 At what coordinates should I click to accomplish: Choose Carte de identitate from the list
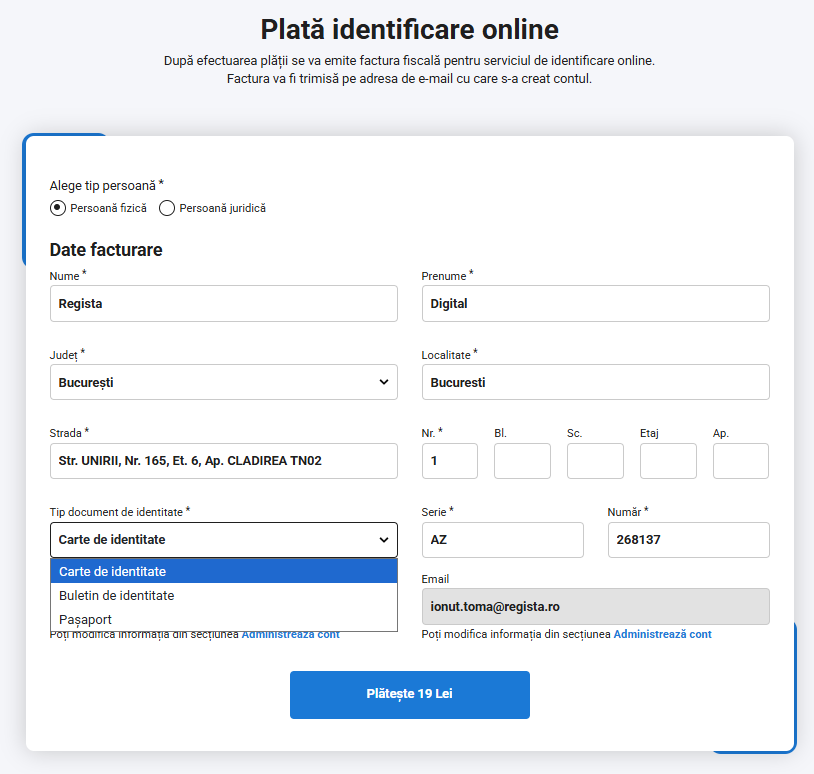pyautogui.click(x=113, y=572)
